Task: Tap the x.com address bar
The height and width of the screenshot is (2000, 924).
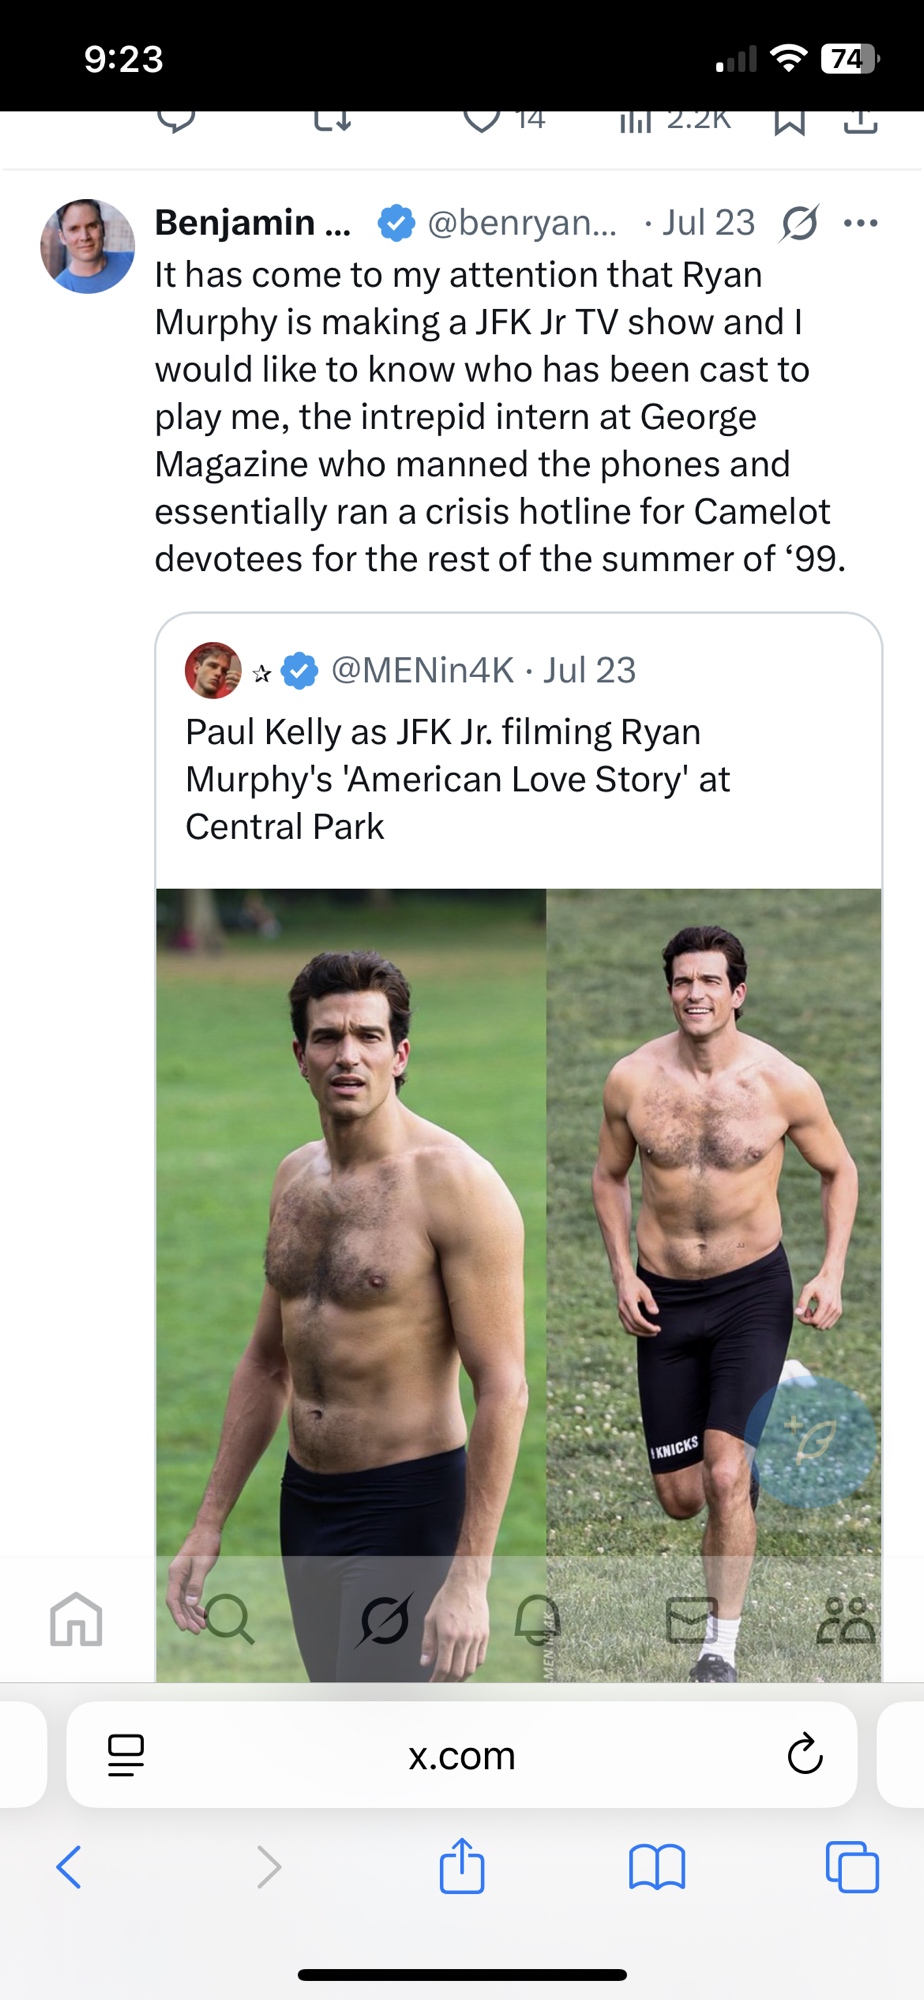Action: tap(461, 1755)
